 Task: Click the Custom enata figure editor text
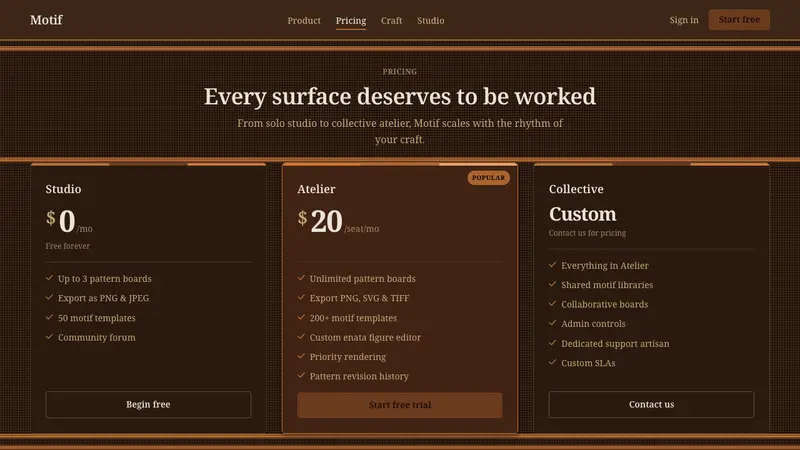click(x=365, y=337)
